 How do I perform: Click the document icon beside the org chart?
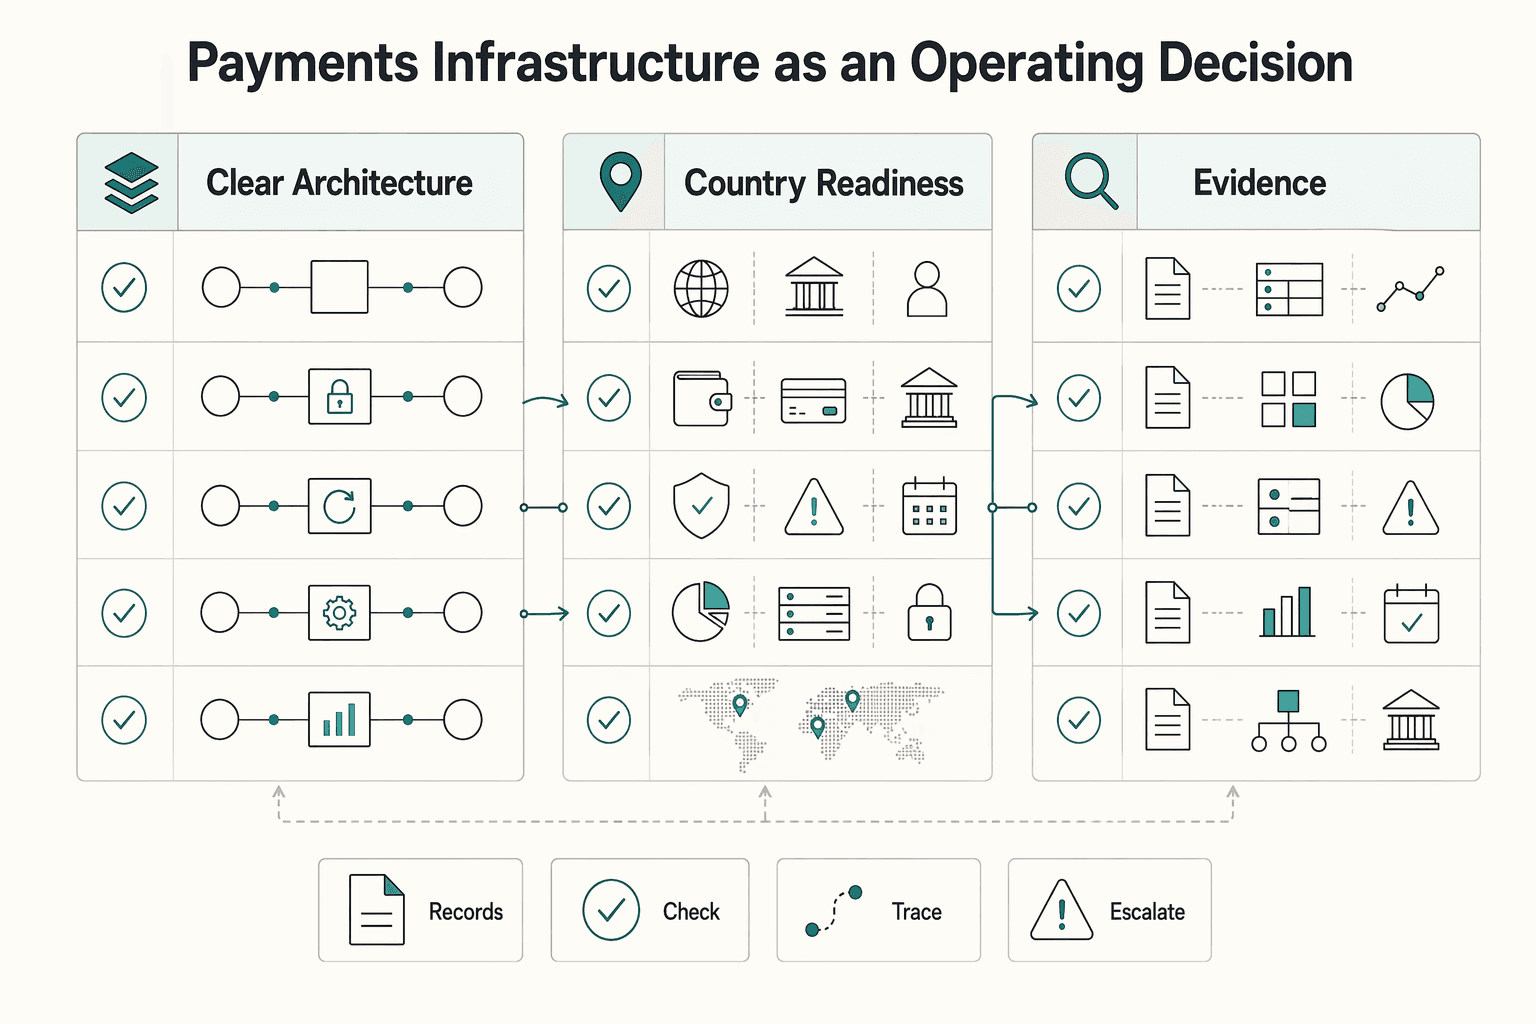tap(1167, 719)
